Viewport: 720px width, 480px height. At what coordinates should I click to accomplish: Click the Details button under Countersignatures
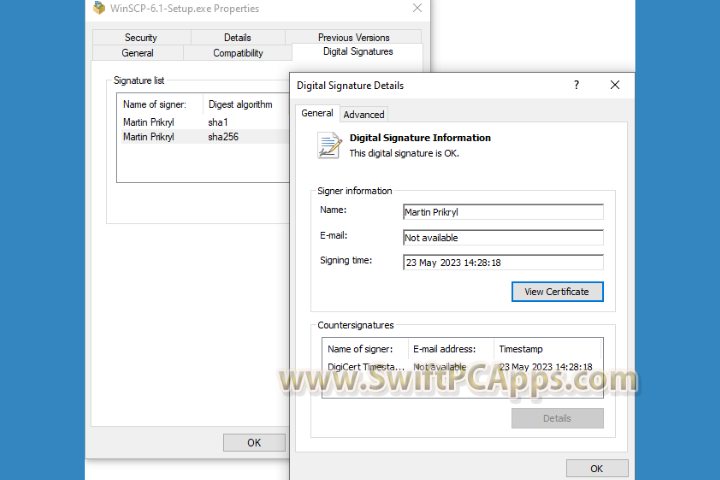point(557,418)
